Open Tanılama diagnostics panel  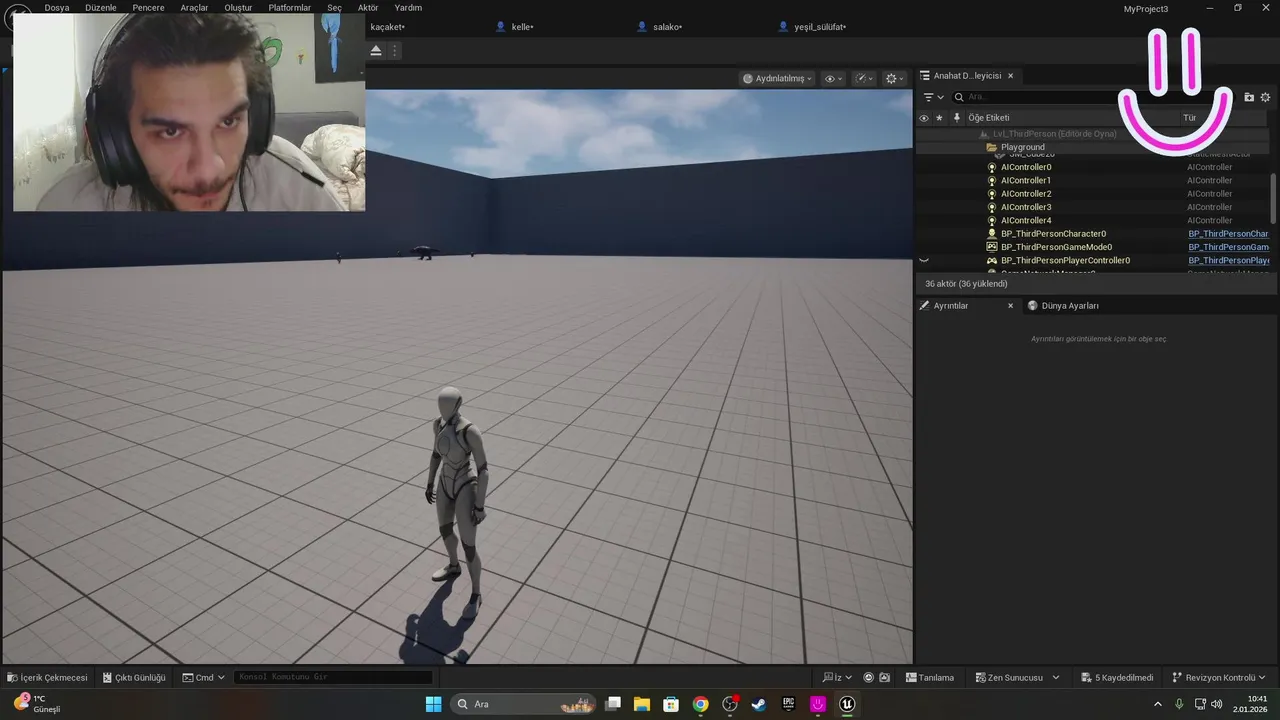pyautogui.click(x=930, y=677)
